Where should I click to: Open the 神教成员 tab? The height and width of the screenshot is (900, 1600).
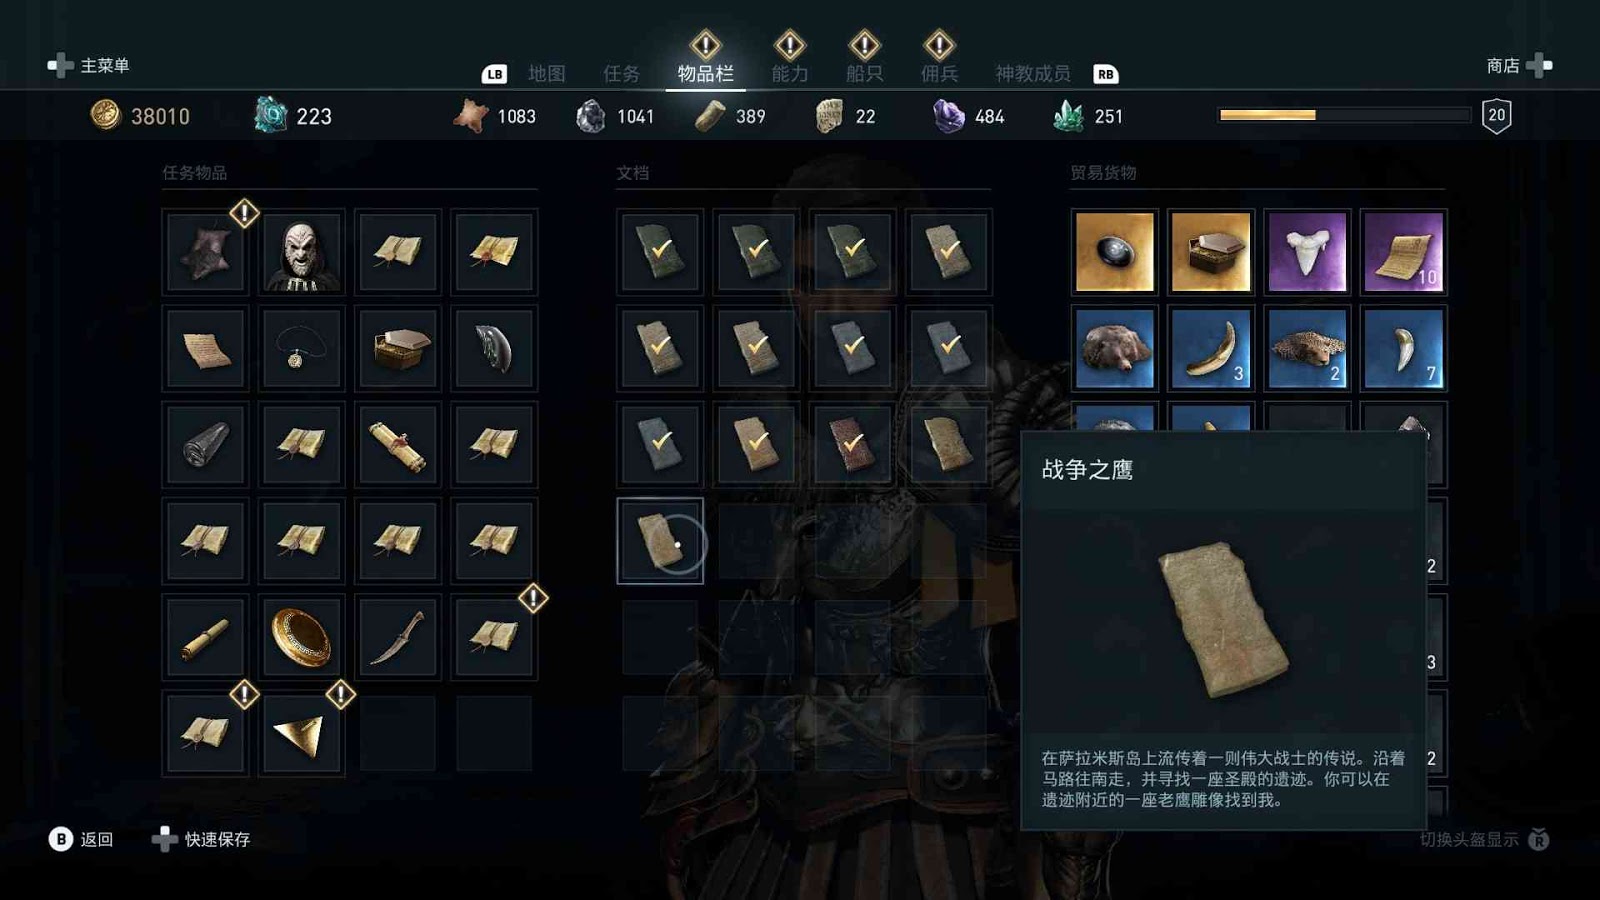[1033, 73]
